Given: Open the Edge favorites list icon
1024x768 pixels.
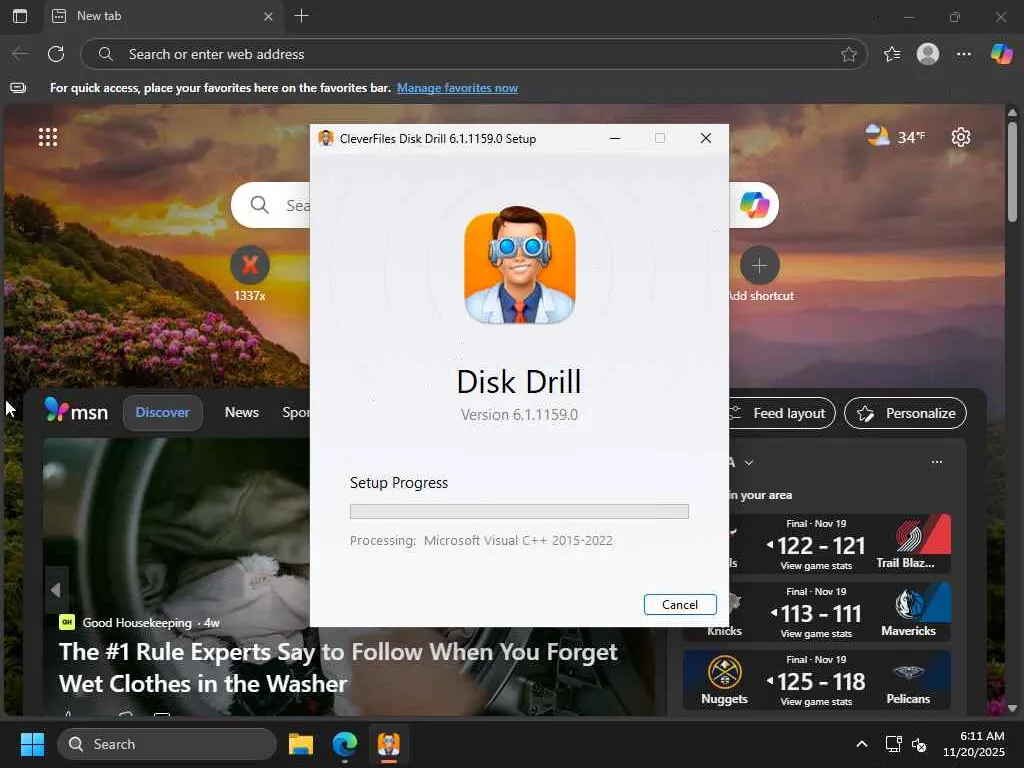Looking at the screenshot, I should 891,54.
